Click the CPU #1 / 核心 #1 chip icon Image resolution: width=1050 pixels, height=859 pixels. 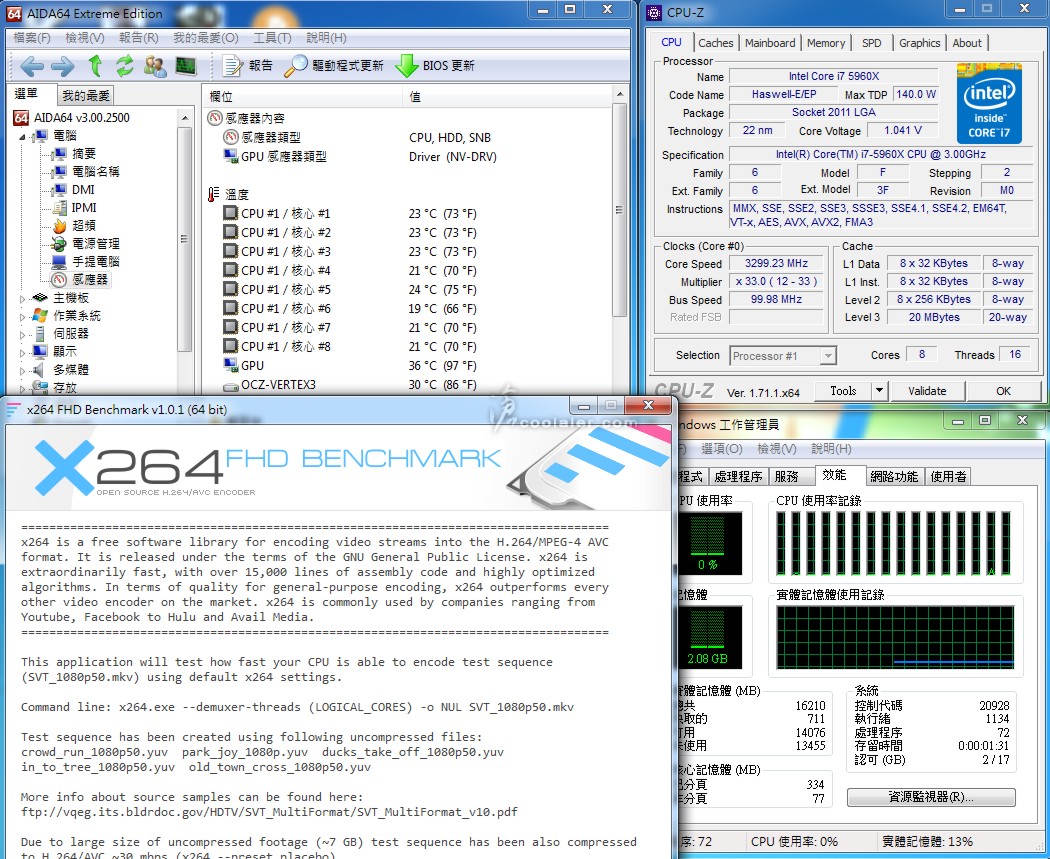[231, 214]
